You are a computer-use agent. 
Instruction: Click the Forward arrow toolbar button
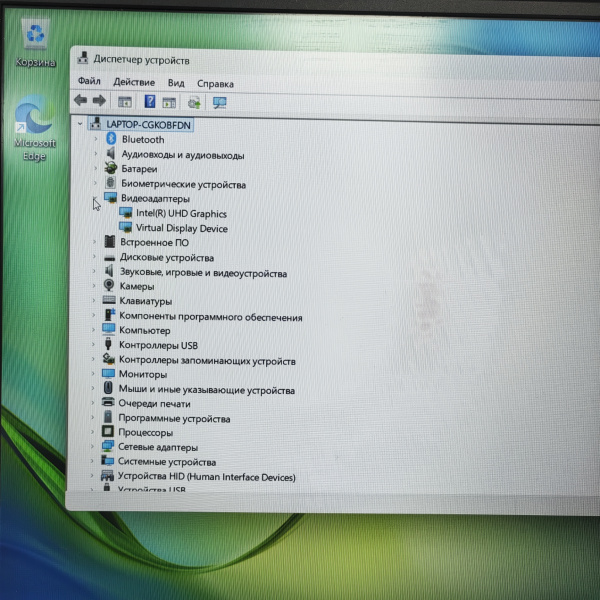coord(99,101)
